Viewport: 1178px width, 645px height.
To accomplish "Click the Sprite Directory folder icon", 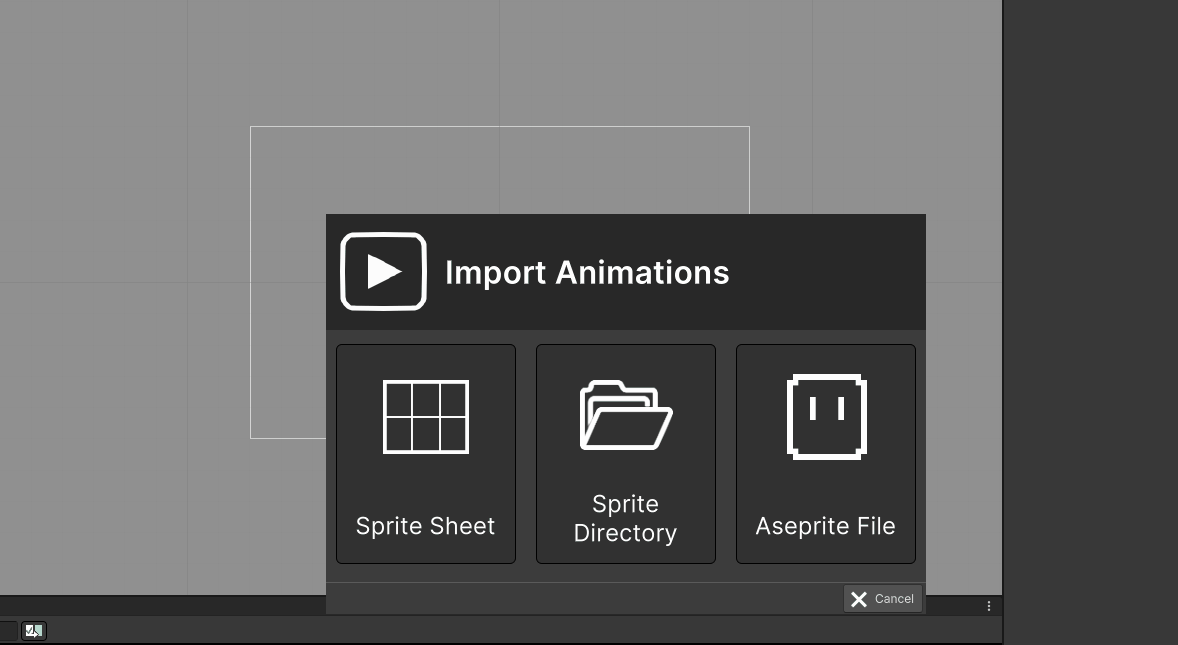I will click(x=626, y=415).
